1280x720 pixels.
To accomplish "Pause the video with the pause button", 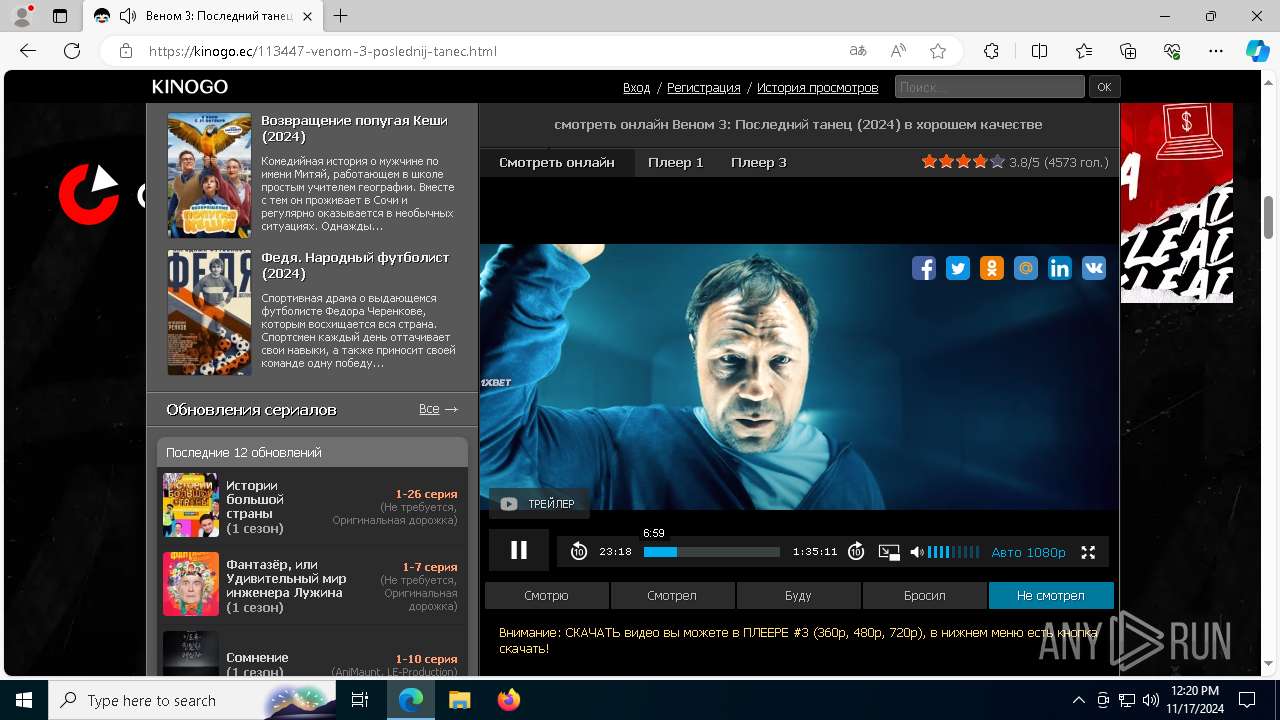I will 519,550.
